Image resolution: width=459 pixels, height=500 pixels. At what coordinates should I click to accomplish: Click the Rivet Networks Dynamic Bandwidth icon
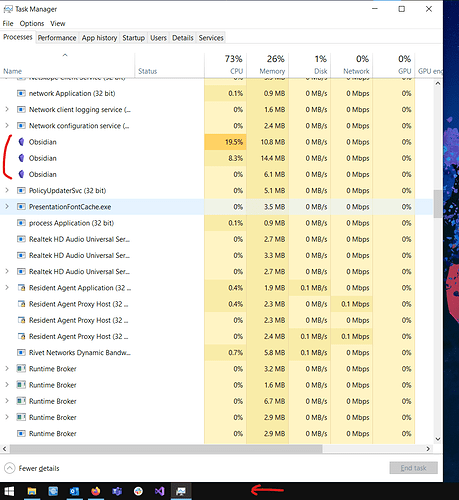(21, 353)
